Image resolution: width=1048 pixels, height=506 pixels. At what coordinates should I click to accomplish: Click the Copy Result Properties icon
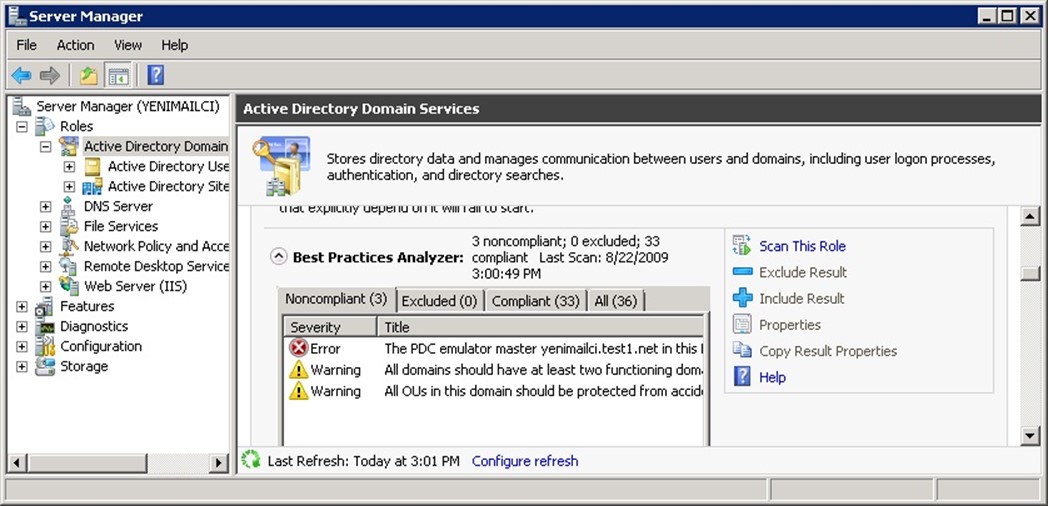pyautogui.click(x=742, y=351)
